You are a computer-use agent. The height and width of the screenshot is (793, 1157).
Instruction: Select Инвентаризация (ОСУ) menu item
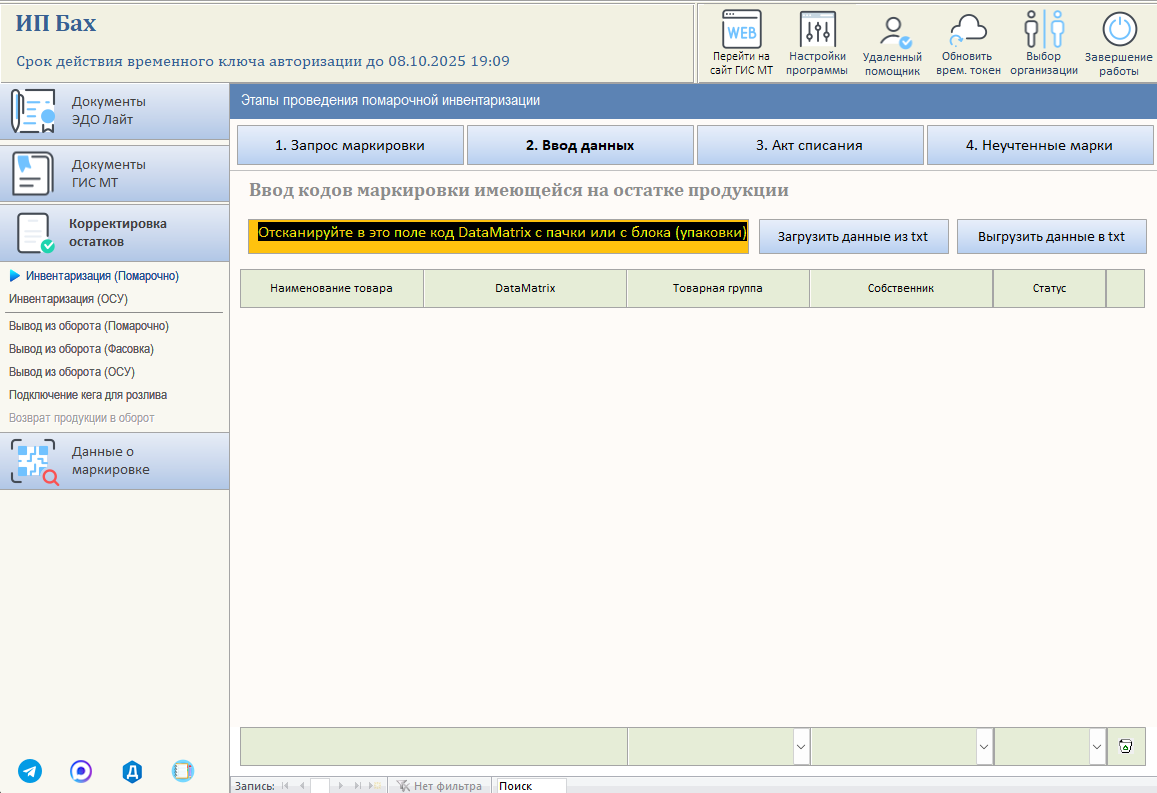click(68, 299)
